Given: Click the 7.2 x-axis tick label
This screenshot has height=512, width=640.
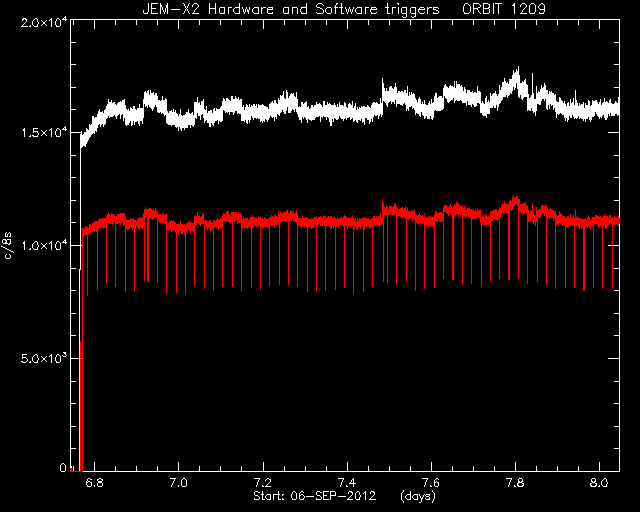Looking at the screenshot, I should pos(263,483).
